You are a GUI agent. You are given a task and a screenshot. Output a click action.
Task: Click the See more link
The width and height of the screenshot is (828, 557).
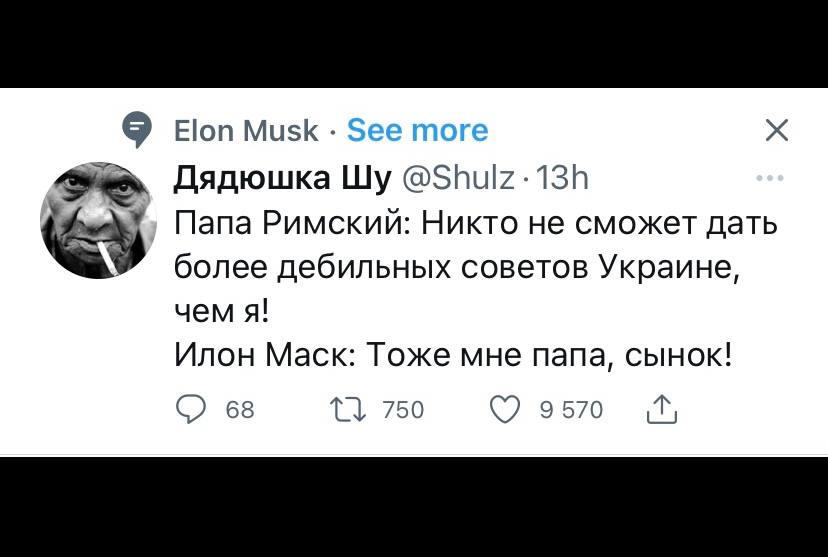click(417, 131)
